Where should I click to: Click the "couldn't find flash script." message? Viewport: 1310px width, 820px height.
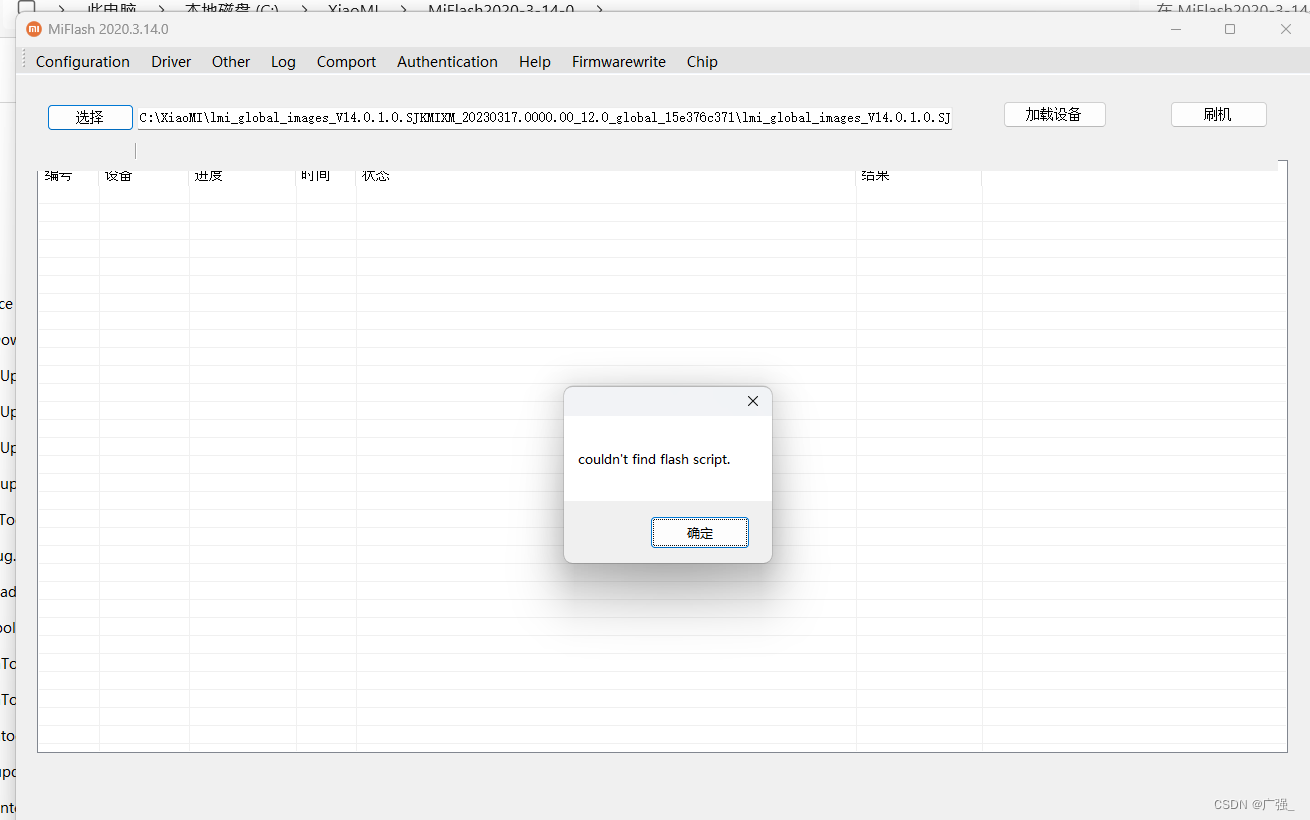click(x=654, y=460)
